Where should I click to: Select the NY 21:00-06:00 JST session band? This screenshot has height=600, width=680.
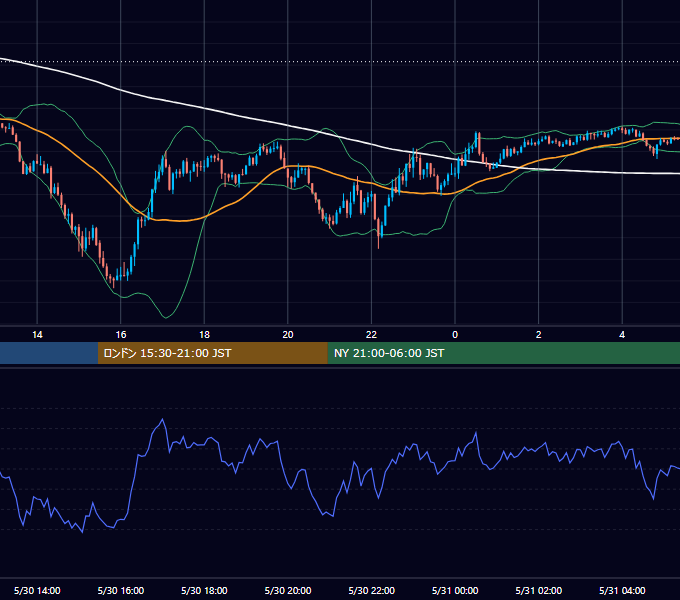503,353
